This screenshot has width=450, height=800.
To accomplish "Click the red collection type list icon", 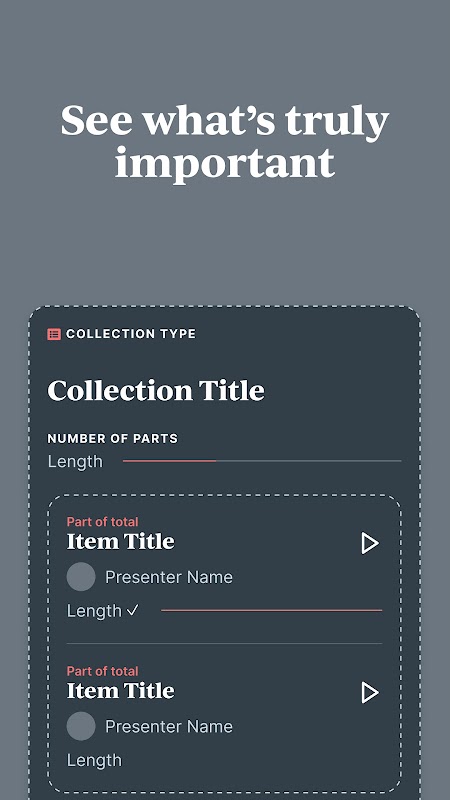I will click(54, 334).
